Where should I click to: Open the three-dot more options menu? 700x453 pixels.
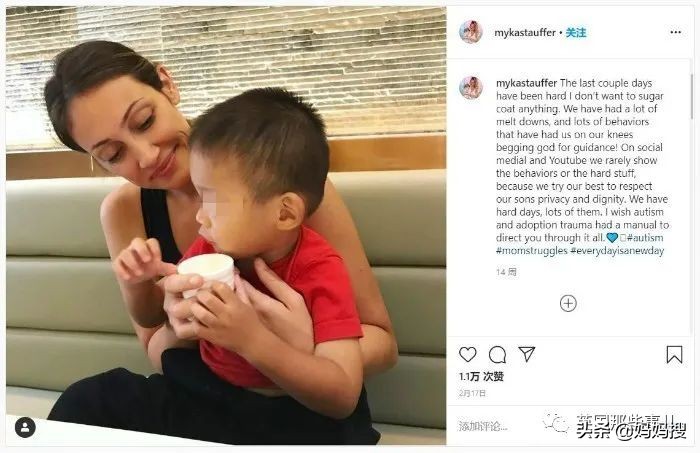point(675,32)
